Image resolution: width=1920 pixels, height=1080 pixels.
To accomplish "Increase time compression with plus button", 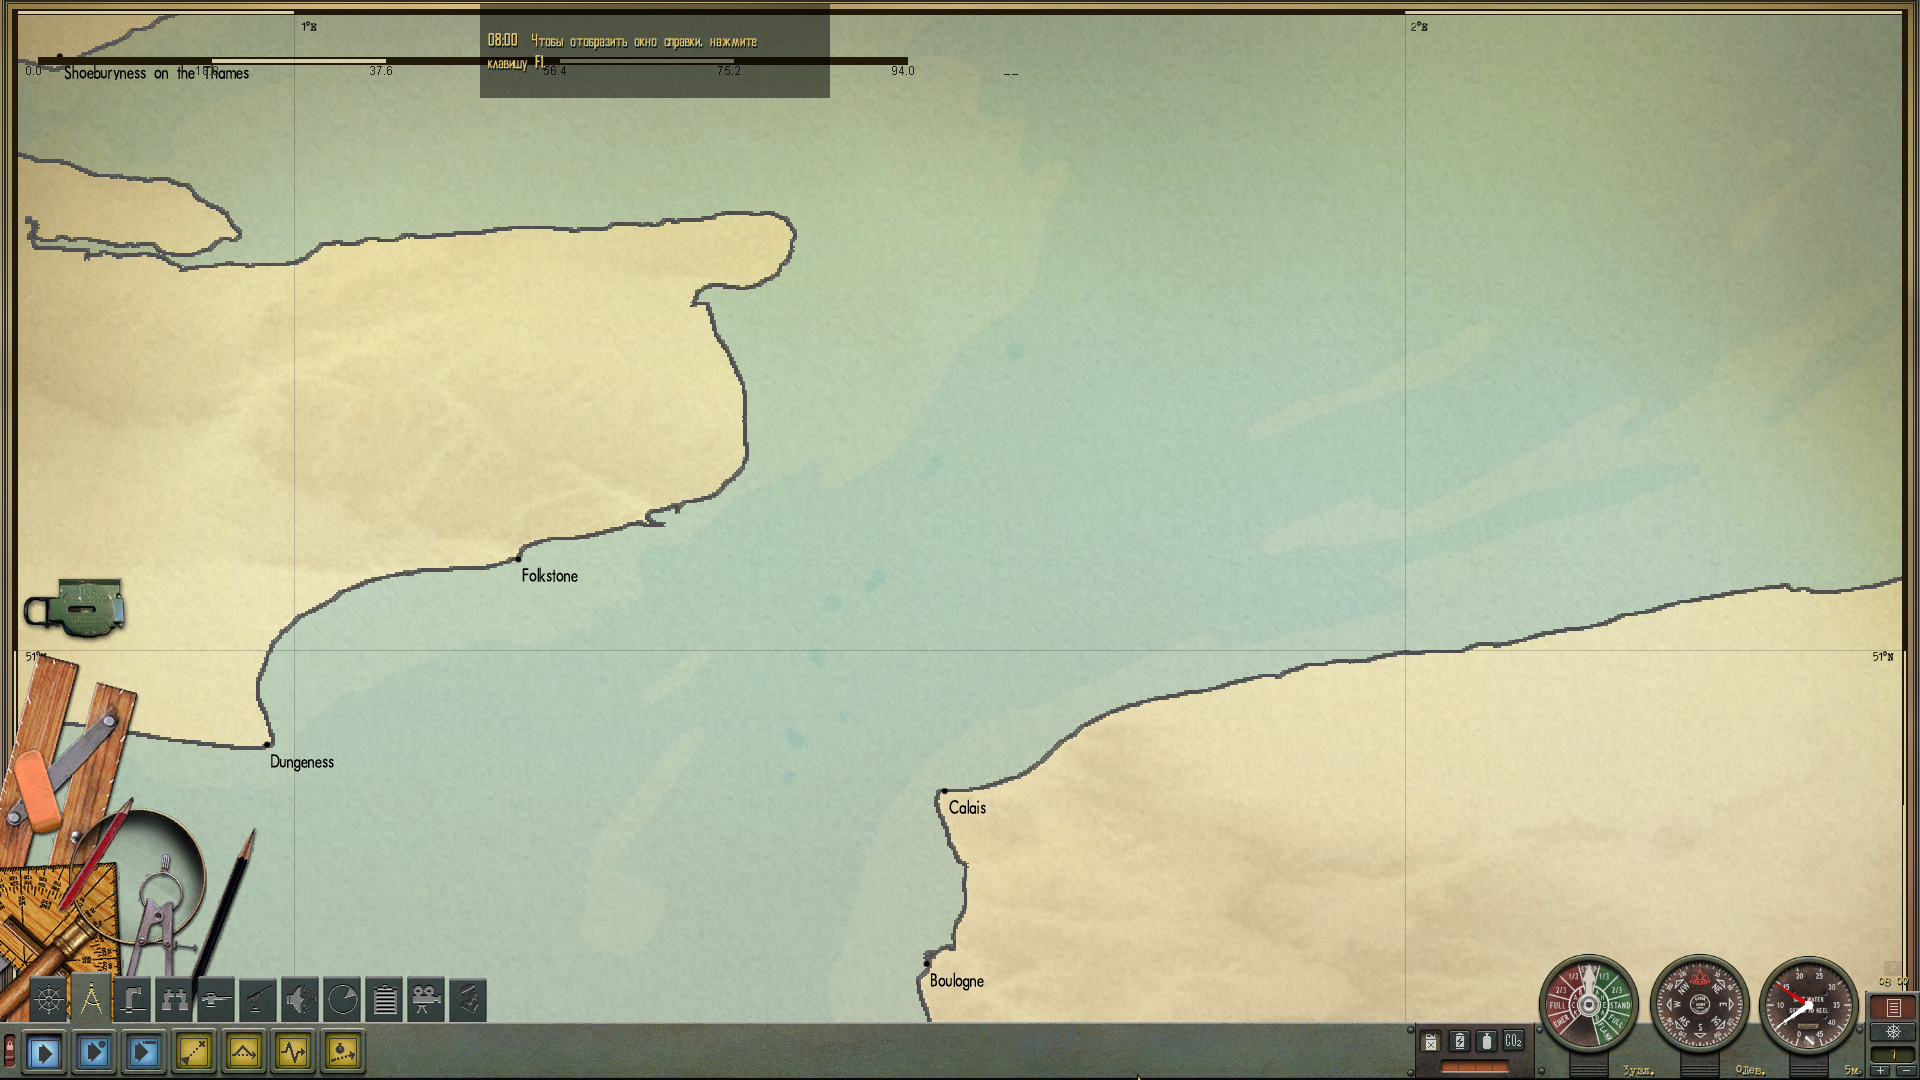I will (x=1881, y=1070).
